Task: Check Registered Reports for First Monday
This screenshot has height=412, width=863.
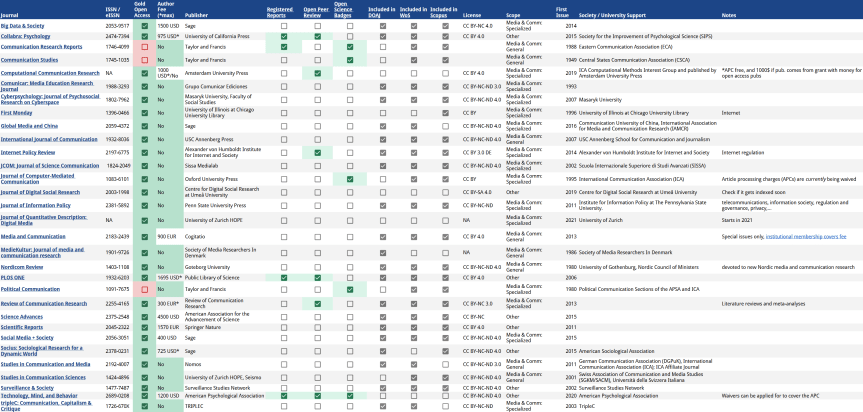Action: tap(285, 113)
